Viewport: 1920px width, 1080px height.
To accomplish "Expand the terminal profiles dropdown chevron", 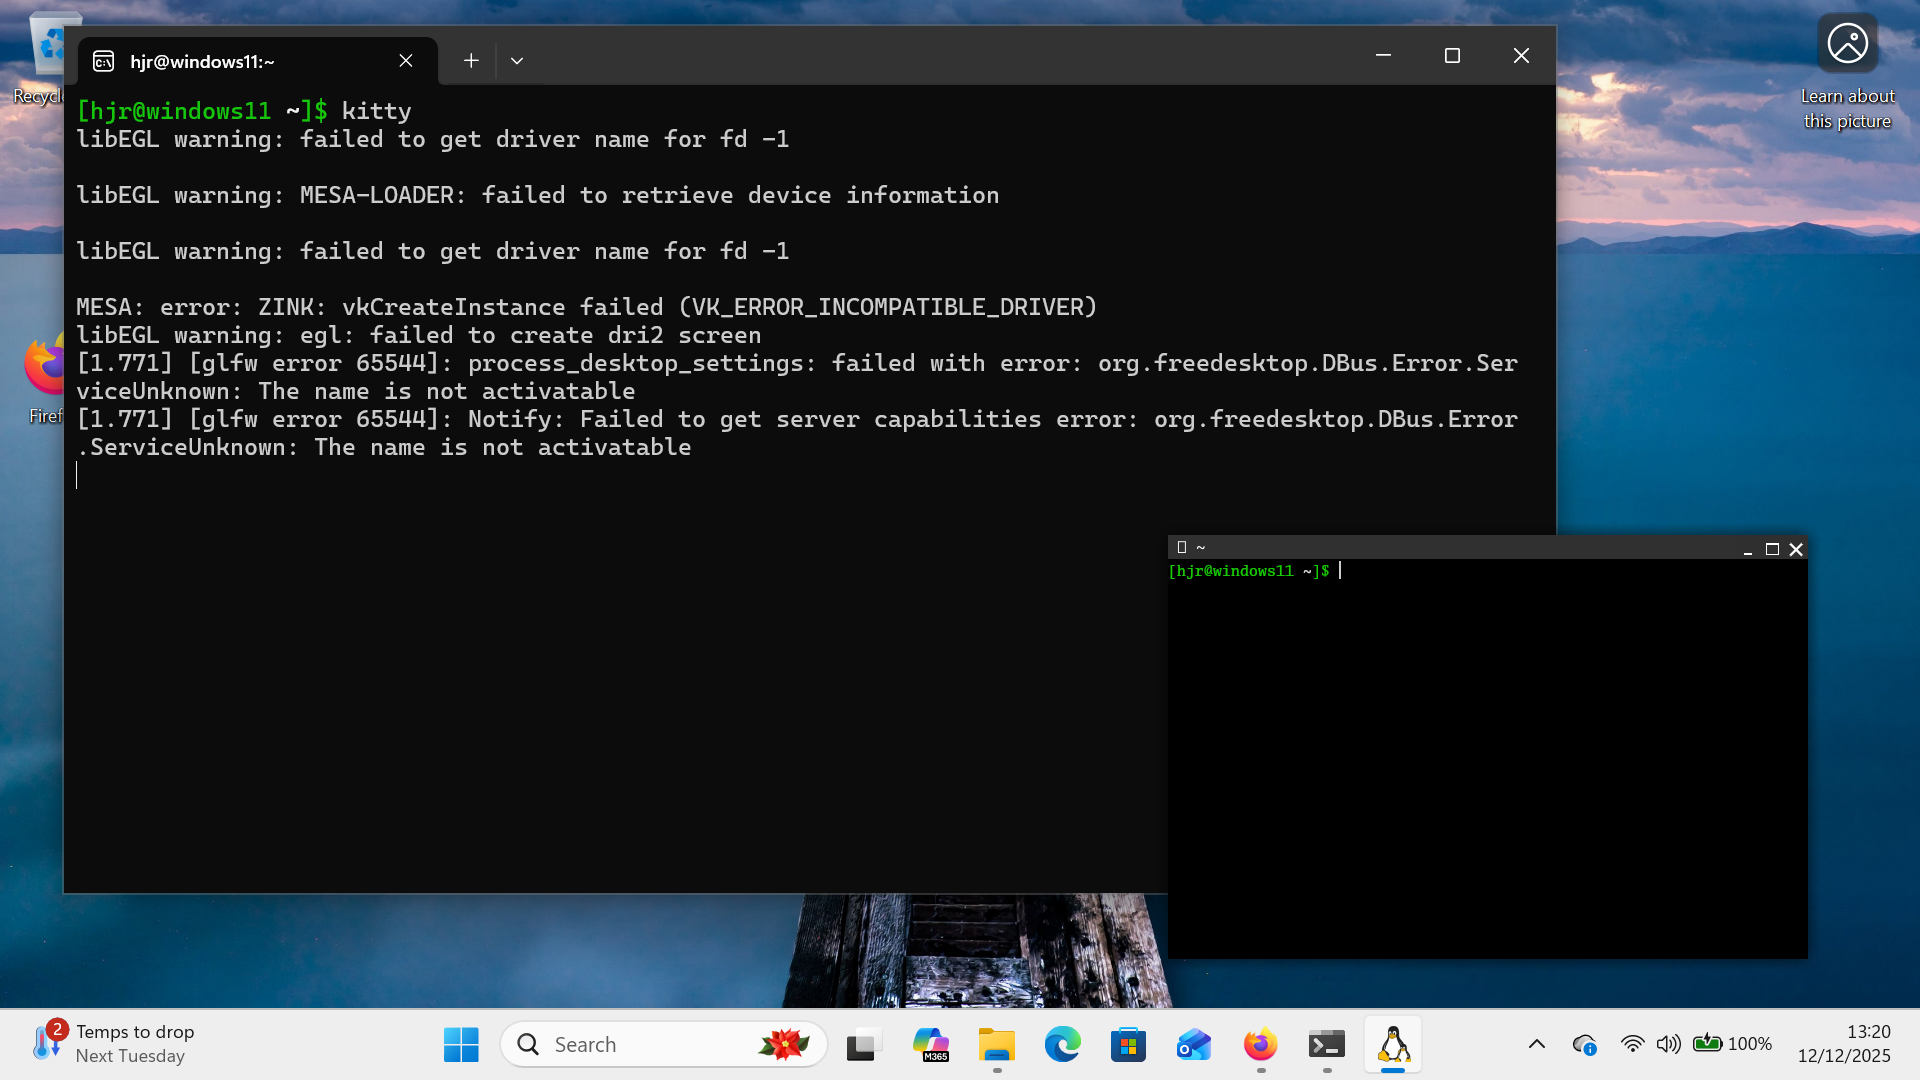I will [x=517, y=61].
